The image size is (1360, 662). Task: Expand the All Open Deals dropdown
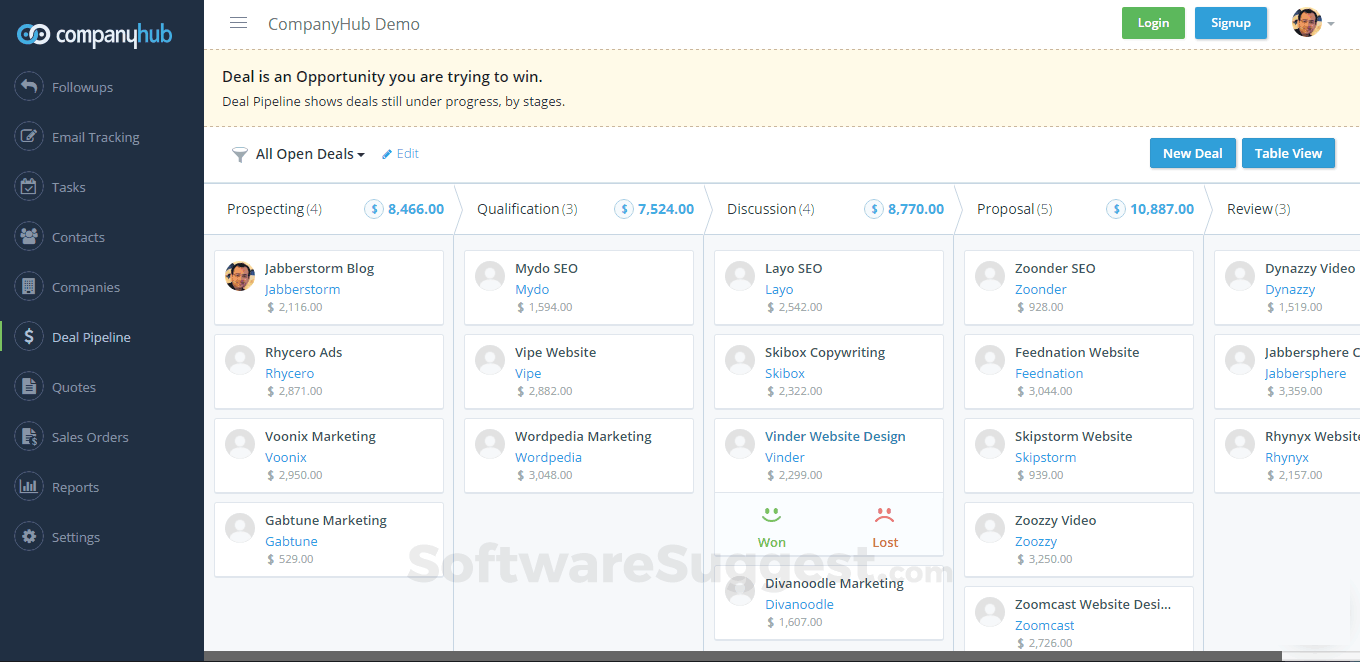310,154
